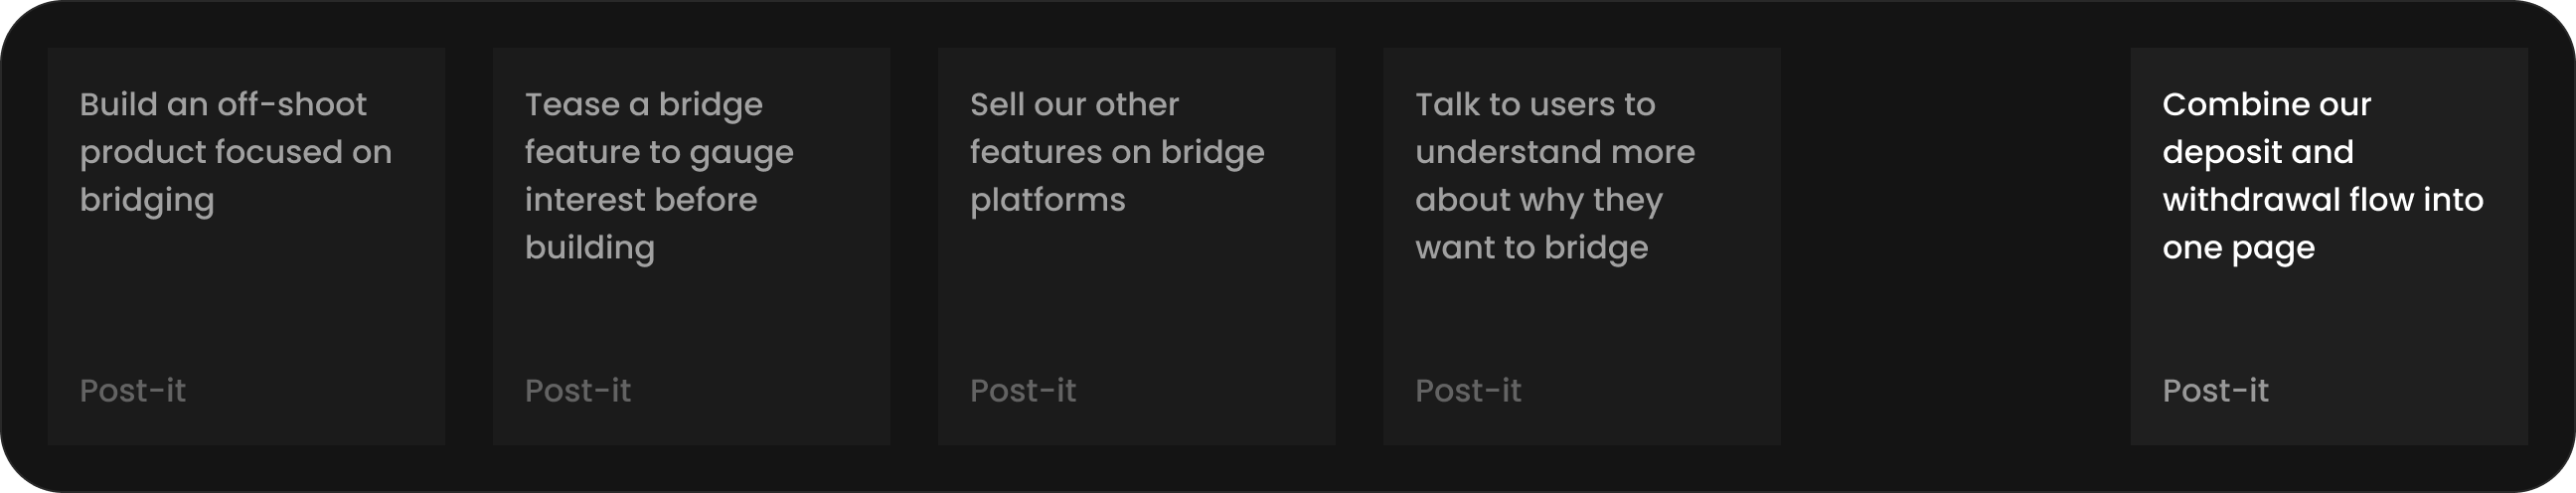This screenshot has height=493, width=2576.
Task: Click the words "withdrawal flow into" in last card
Action: [x=2322, y=200]
